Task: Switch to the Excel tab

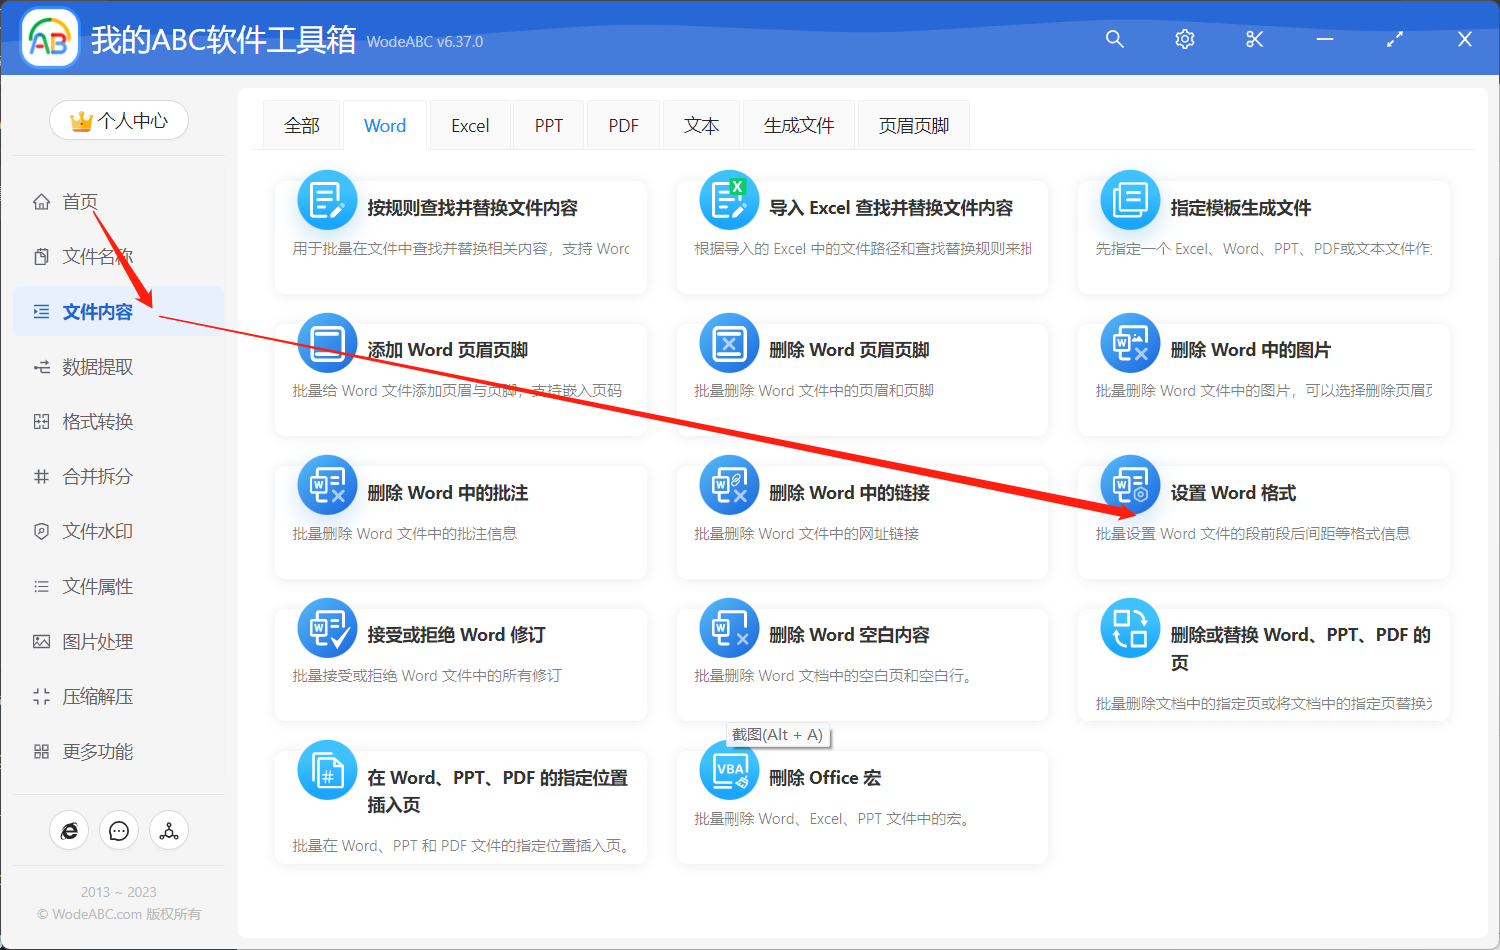Action: 469,124
